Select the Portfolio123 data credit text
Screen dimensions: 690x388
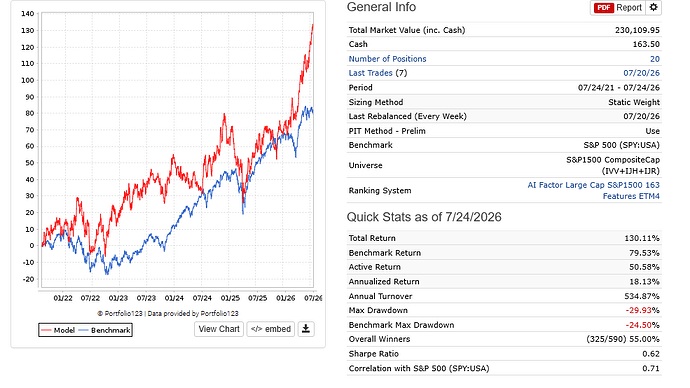[x=168, y=314]
